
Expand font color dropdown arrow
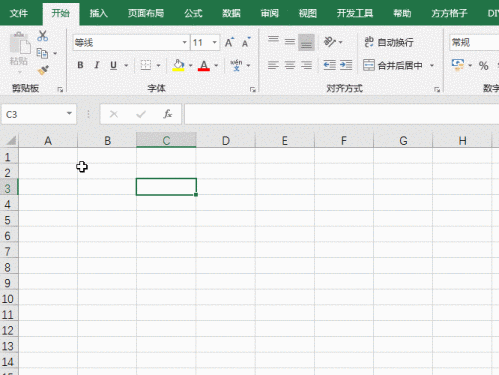pos(216,65)
